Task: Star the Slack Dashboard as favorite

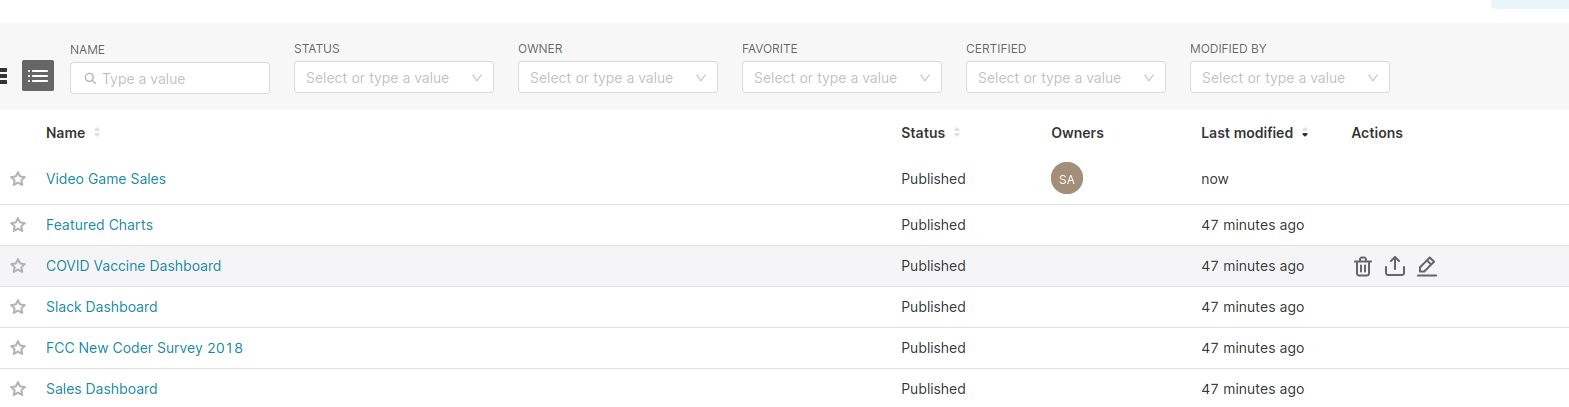Action: (18, 307)
